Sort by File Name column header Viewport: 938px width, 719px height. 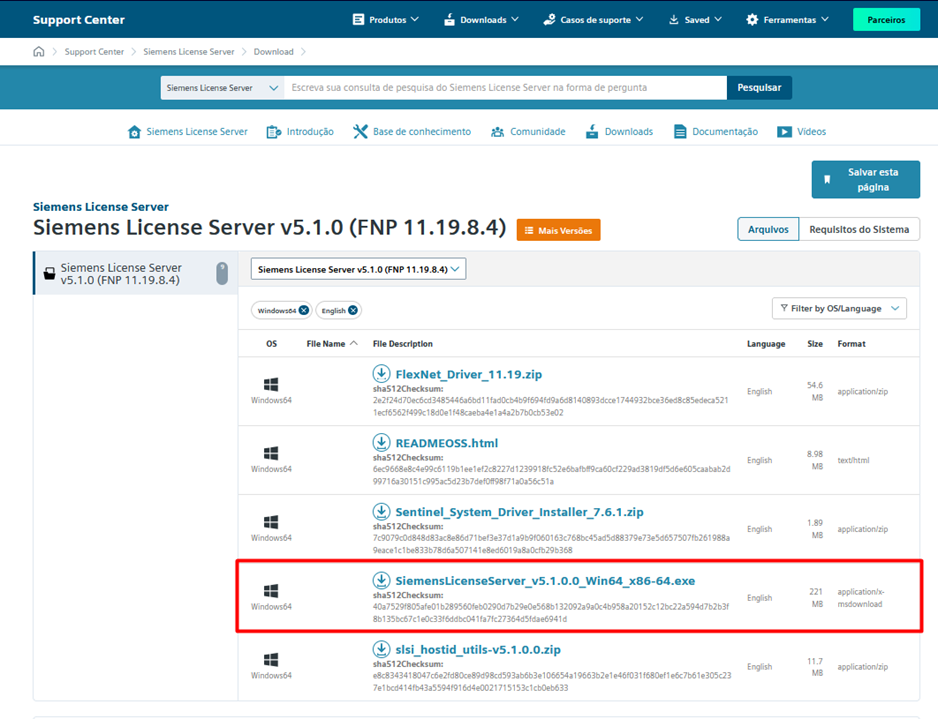[x=326, y=344]
